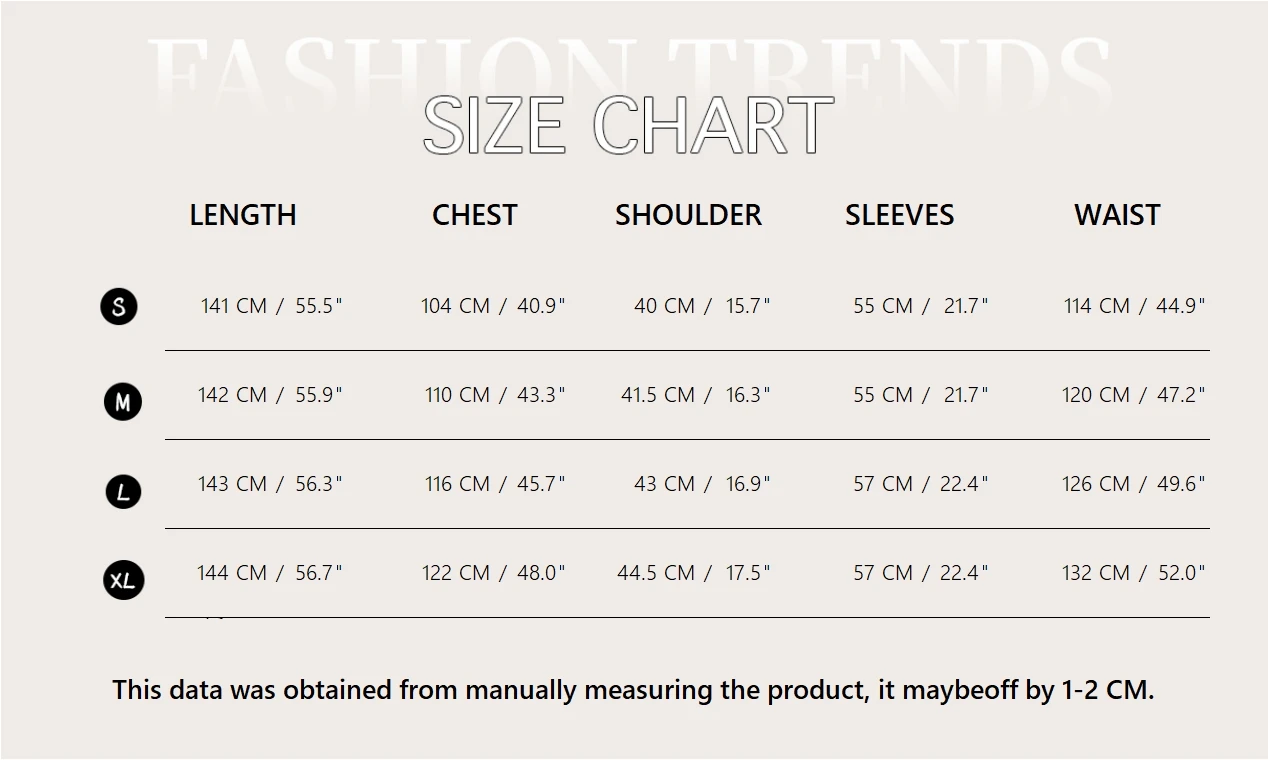
Task: Select the L size badge icon
Action: click(x=123, y=491)
